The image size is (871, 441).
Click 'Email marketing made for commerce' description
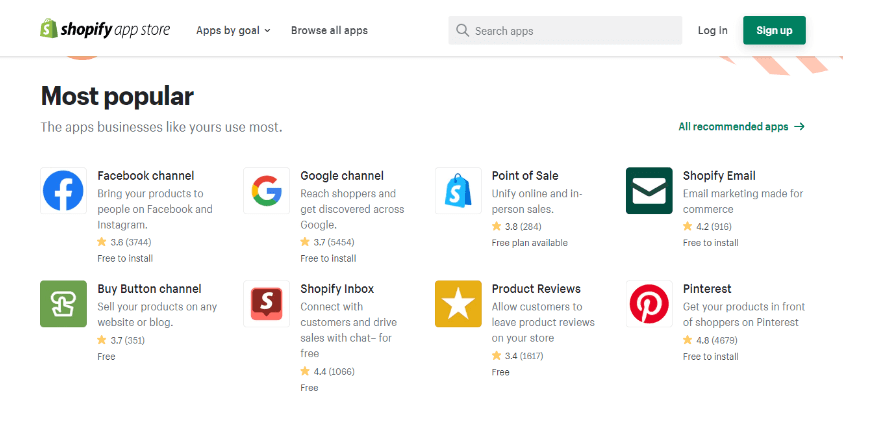tap(743, 202)
